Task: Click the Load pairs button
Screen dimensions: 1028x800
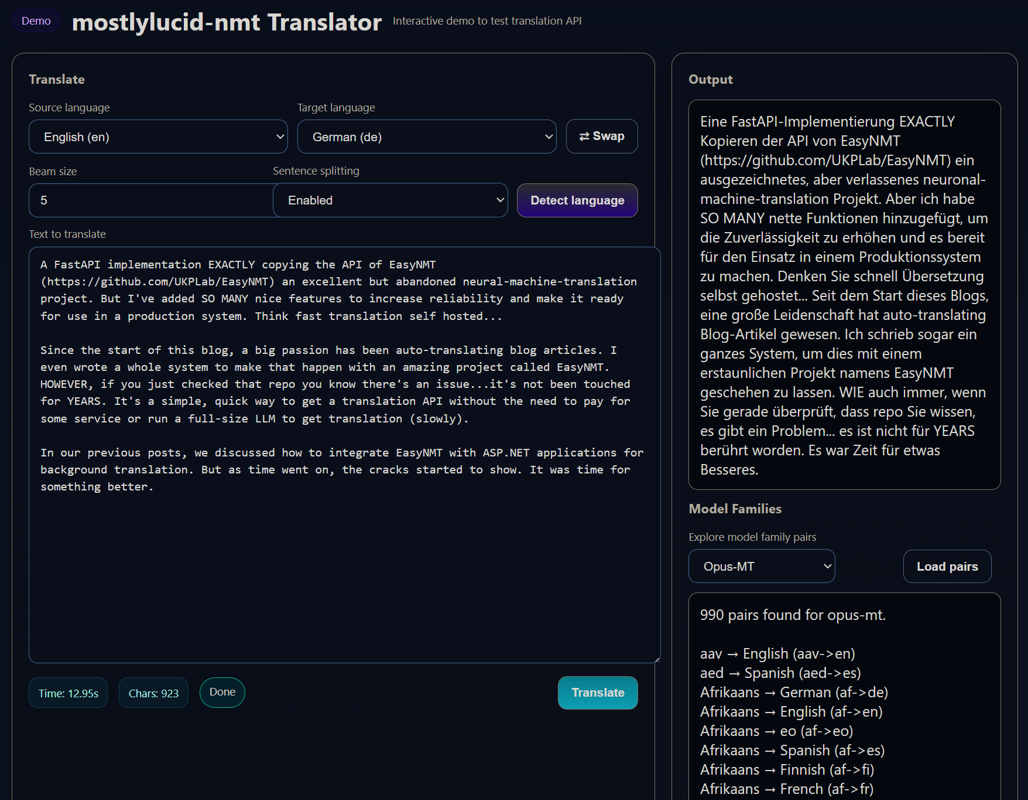Action: [x=947, y=566]
